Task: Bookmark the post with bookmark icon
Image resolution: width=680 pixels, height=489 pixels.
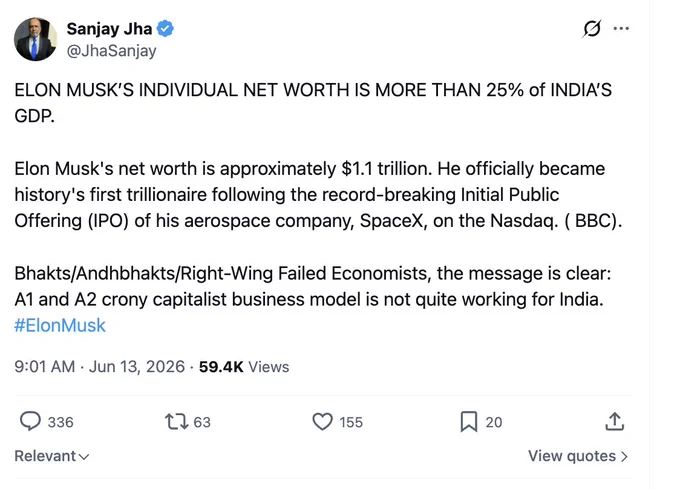Action: tap(469, 422)
